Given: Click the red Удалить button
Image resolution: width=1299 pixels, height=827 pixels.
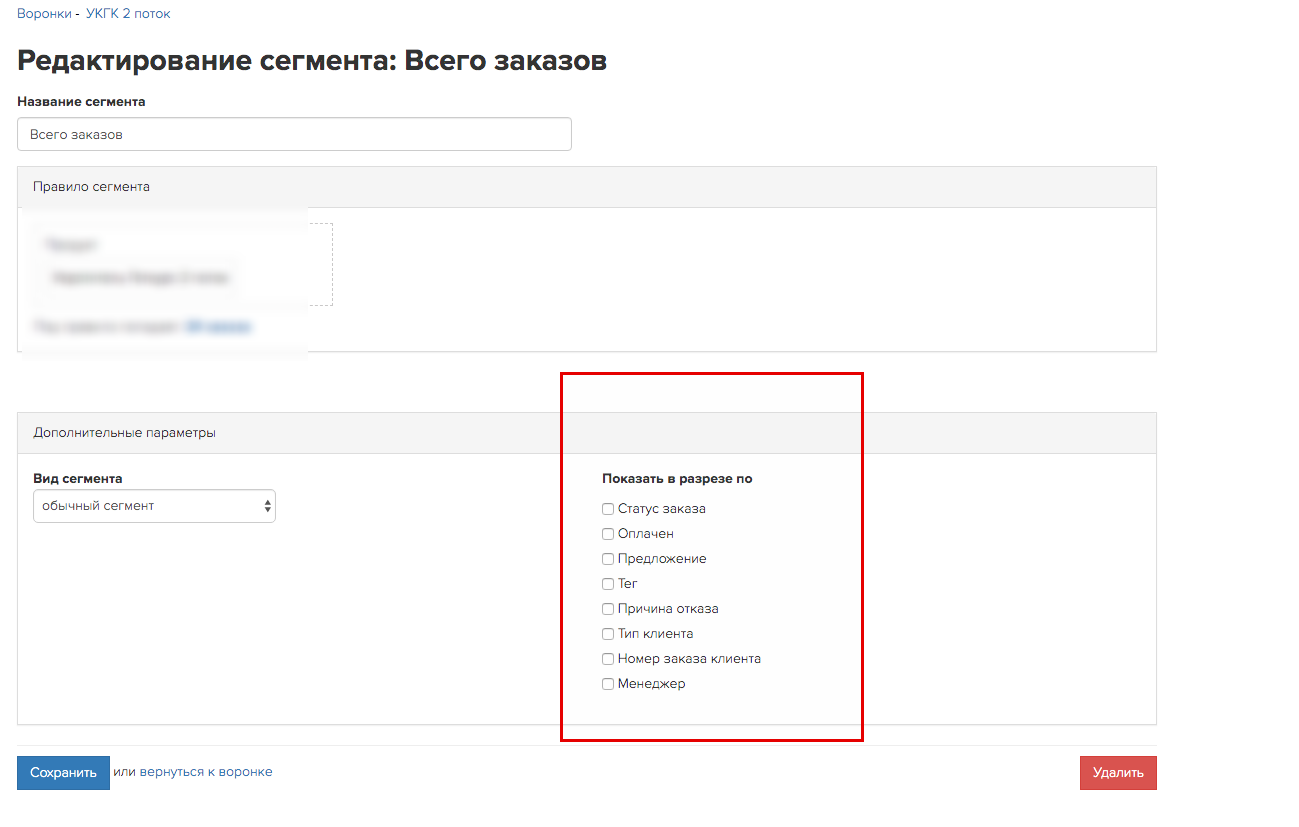Looking at the screenshot, I should coord(1118,773).
